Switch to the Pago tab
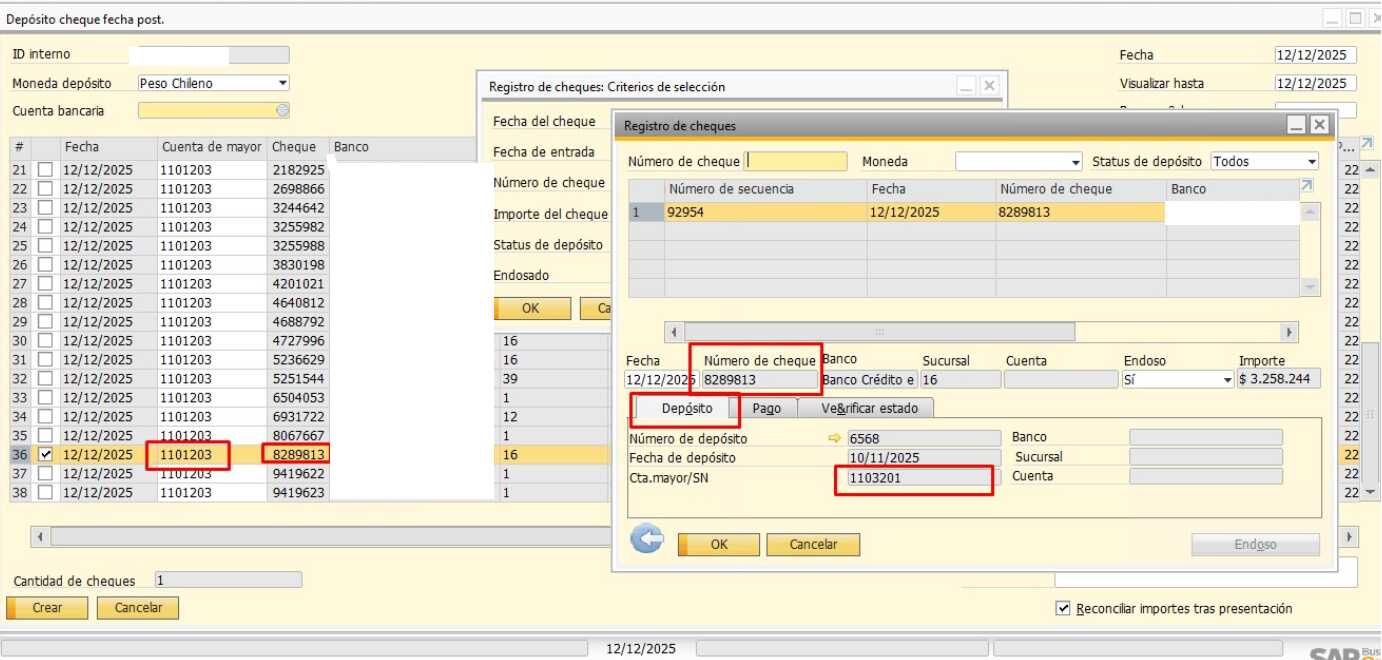This screenshot has width=1382, height=660. coord(766,408)
